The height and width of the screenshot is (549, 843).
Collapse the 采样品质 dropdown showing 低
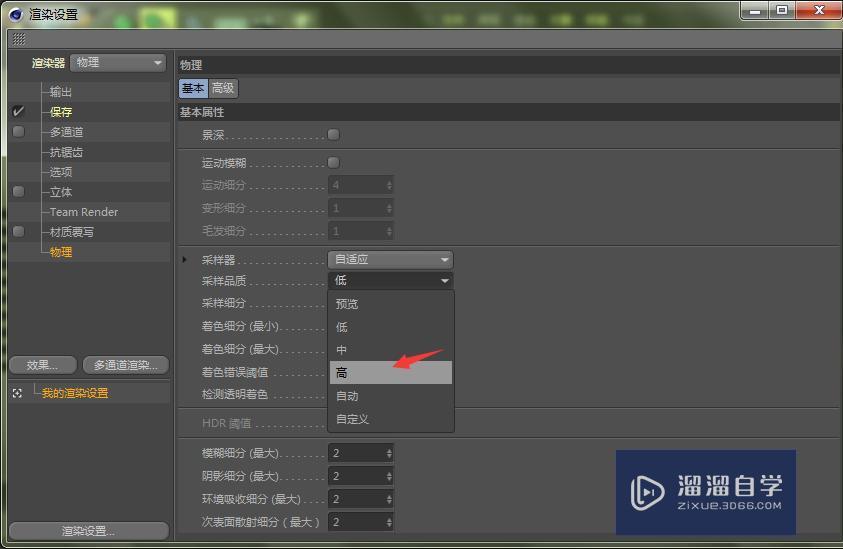[x=390, y=280]
